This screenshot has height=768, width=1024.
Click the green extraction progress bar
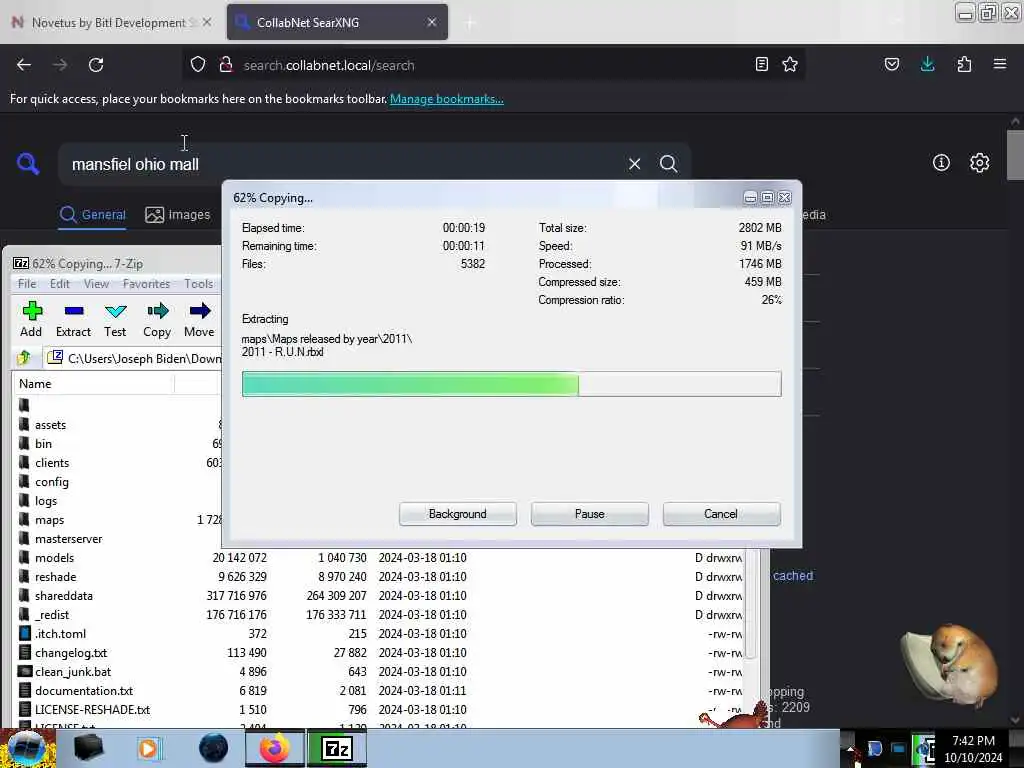511,384
